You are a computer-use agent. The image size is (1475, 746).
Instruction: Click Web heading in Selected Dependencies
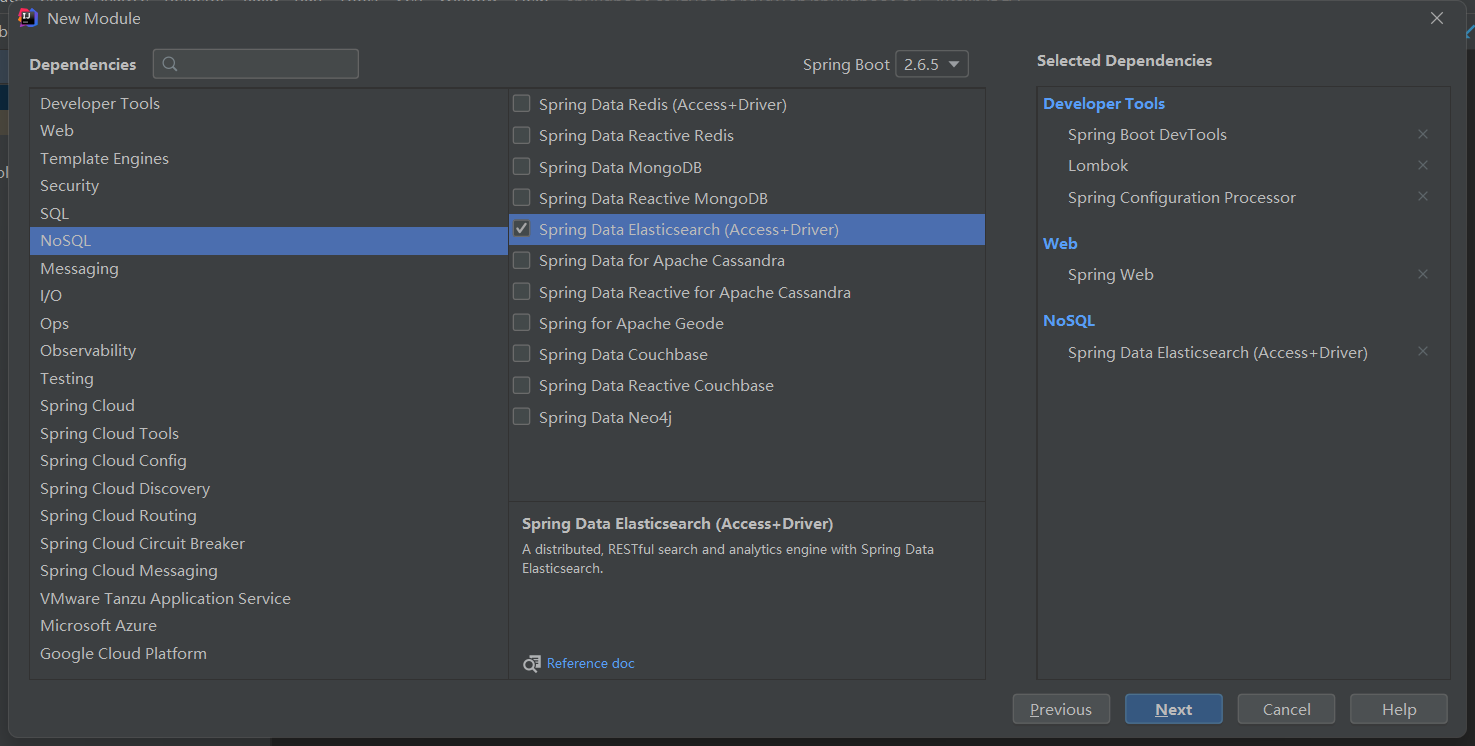[1060, 243]
